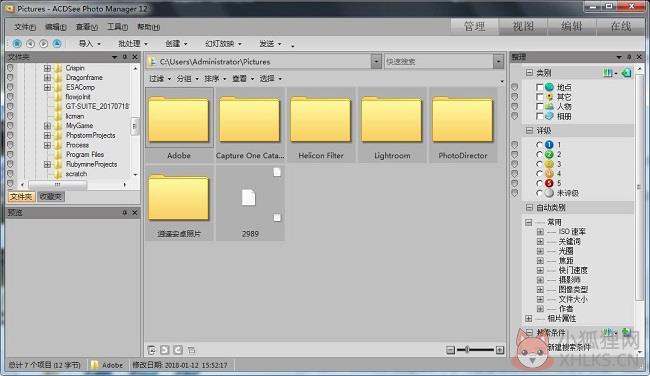This screenshot has width=650, height=376.
Task: Select rating 3 radio button
Action: (x=539, y=164)
